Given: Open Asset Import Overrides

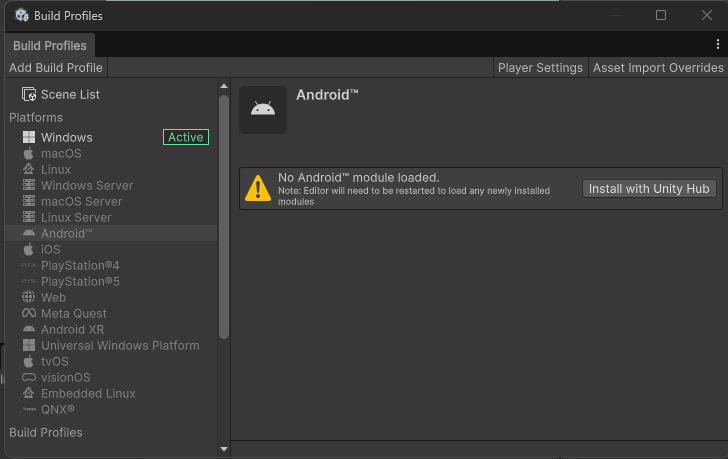Looking at the screenshot, I should [x=658, y=68].
